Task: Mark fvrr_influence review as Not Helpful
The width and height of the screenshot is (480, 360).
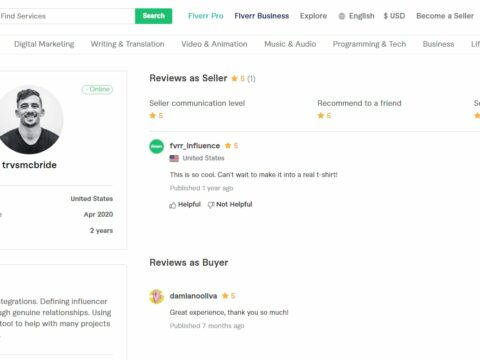Action: pos(230,204)
